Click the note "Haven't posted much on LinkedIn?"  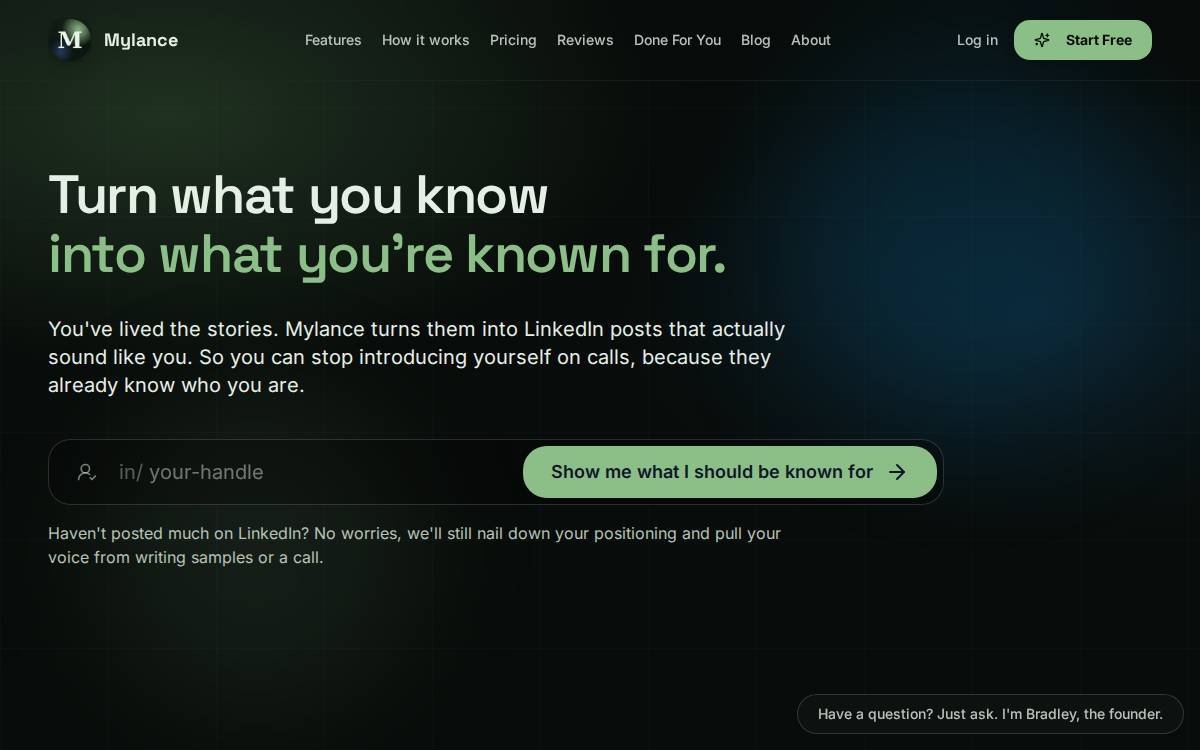tap(415, 545)
